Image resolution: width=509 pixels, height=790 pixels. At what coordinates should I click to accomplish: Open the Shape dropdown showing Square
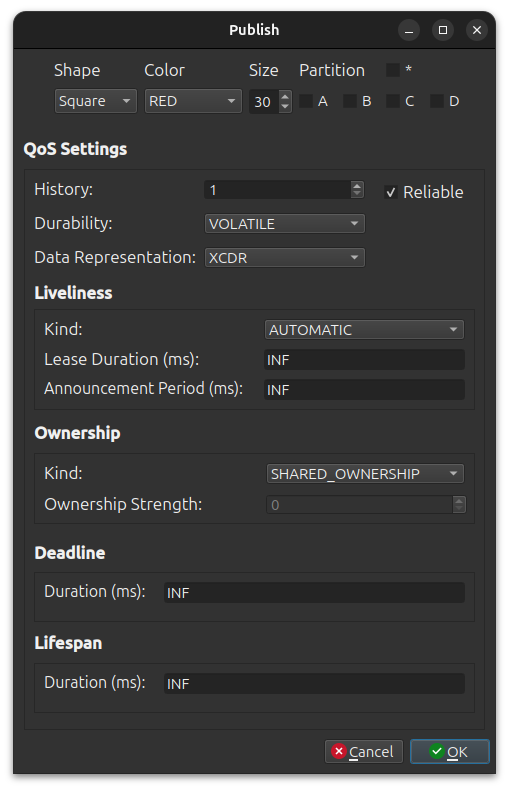(95, 101)
